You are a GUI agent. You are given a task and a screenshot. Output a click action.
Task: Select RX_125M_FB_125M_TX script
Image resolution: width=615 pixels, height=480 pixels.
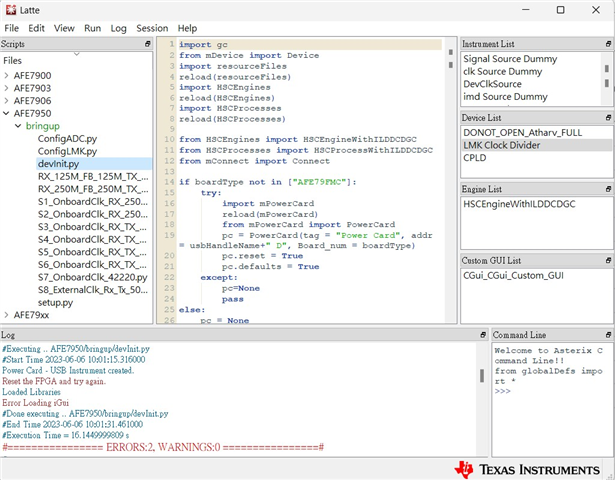tap(93, 176)
